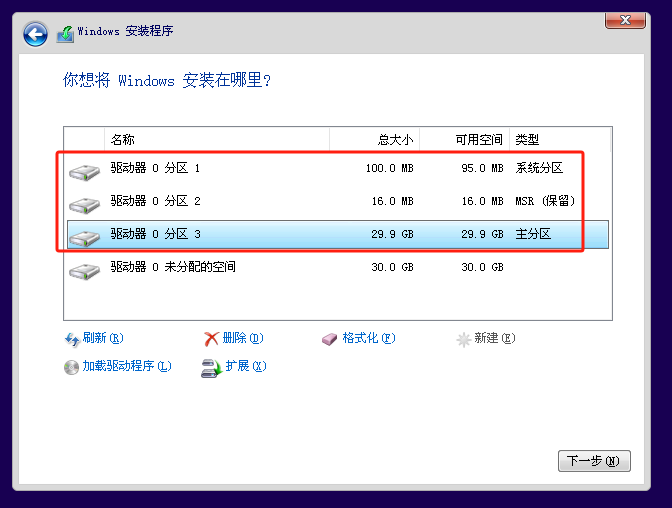672x508 pixels.
Task: Click the Type (类型) column header
Action: pos(559,140)
